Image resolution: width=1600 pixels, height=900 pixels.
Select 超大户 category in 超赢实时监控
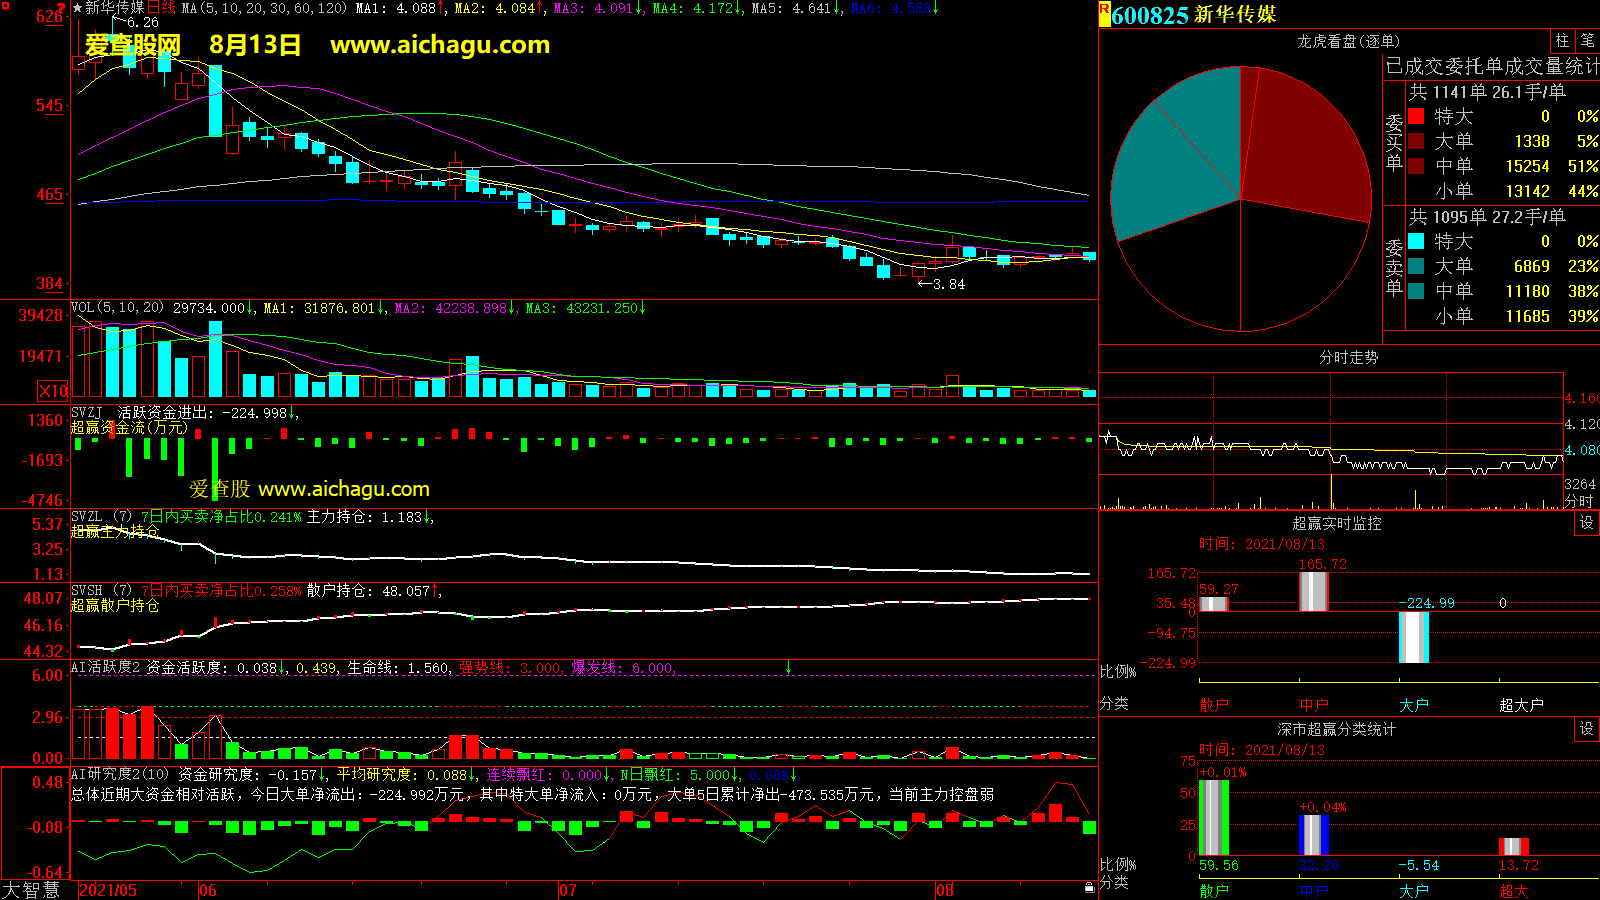coord(1520,705)
